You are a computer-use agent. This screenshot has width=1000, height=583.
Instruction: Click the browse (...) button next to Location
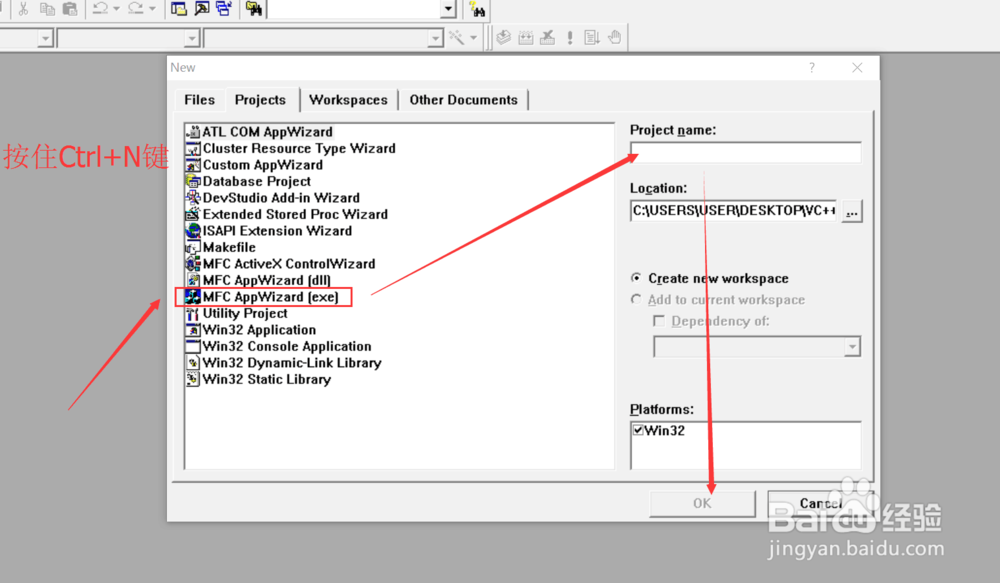[852, 211]
